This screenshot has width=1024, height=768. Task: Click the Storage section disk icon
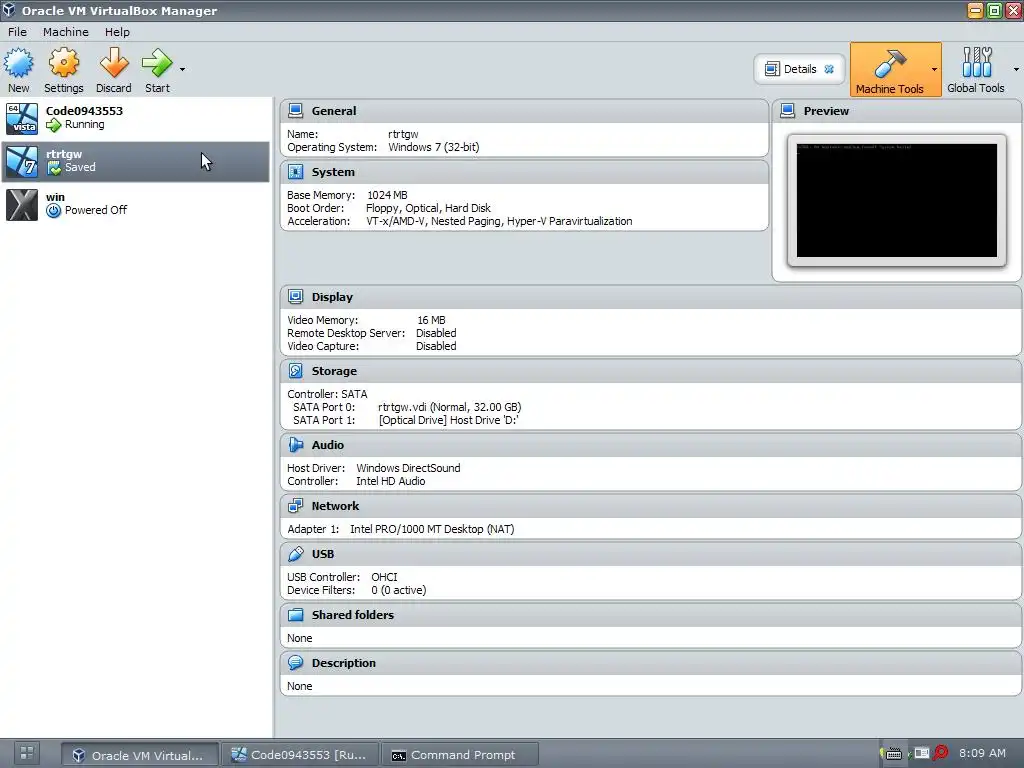tap(295, 371)
